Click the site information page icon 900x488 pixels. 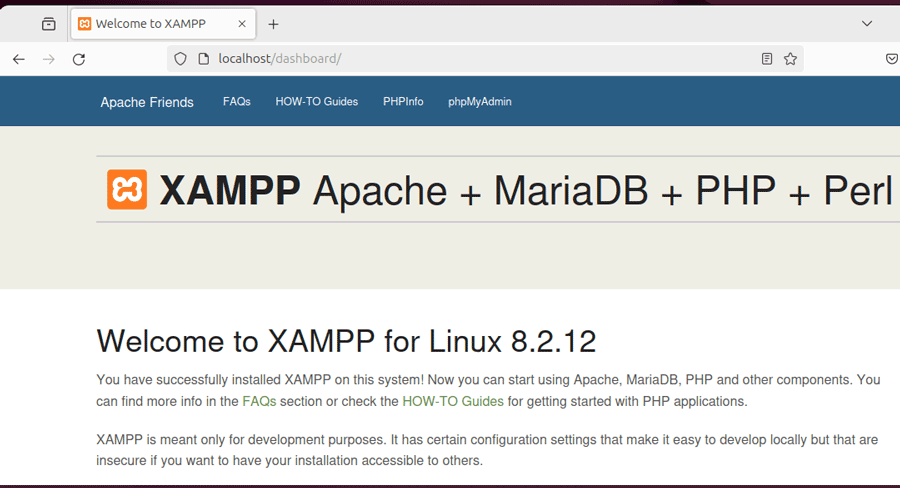[x=203, y=59]
